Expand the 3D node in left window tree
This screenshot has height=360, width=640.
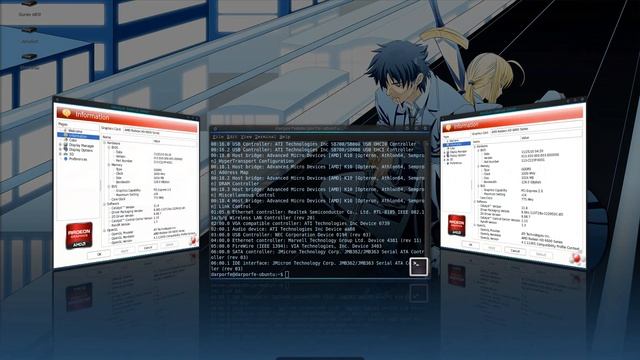point(60,154)
